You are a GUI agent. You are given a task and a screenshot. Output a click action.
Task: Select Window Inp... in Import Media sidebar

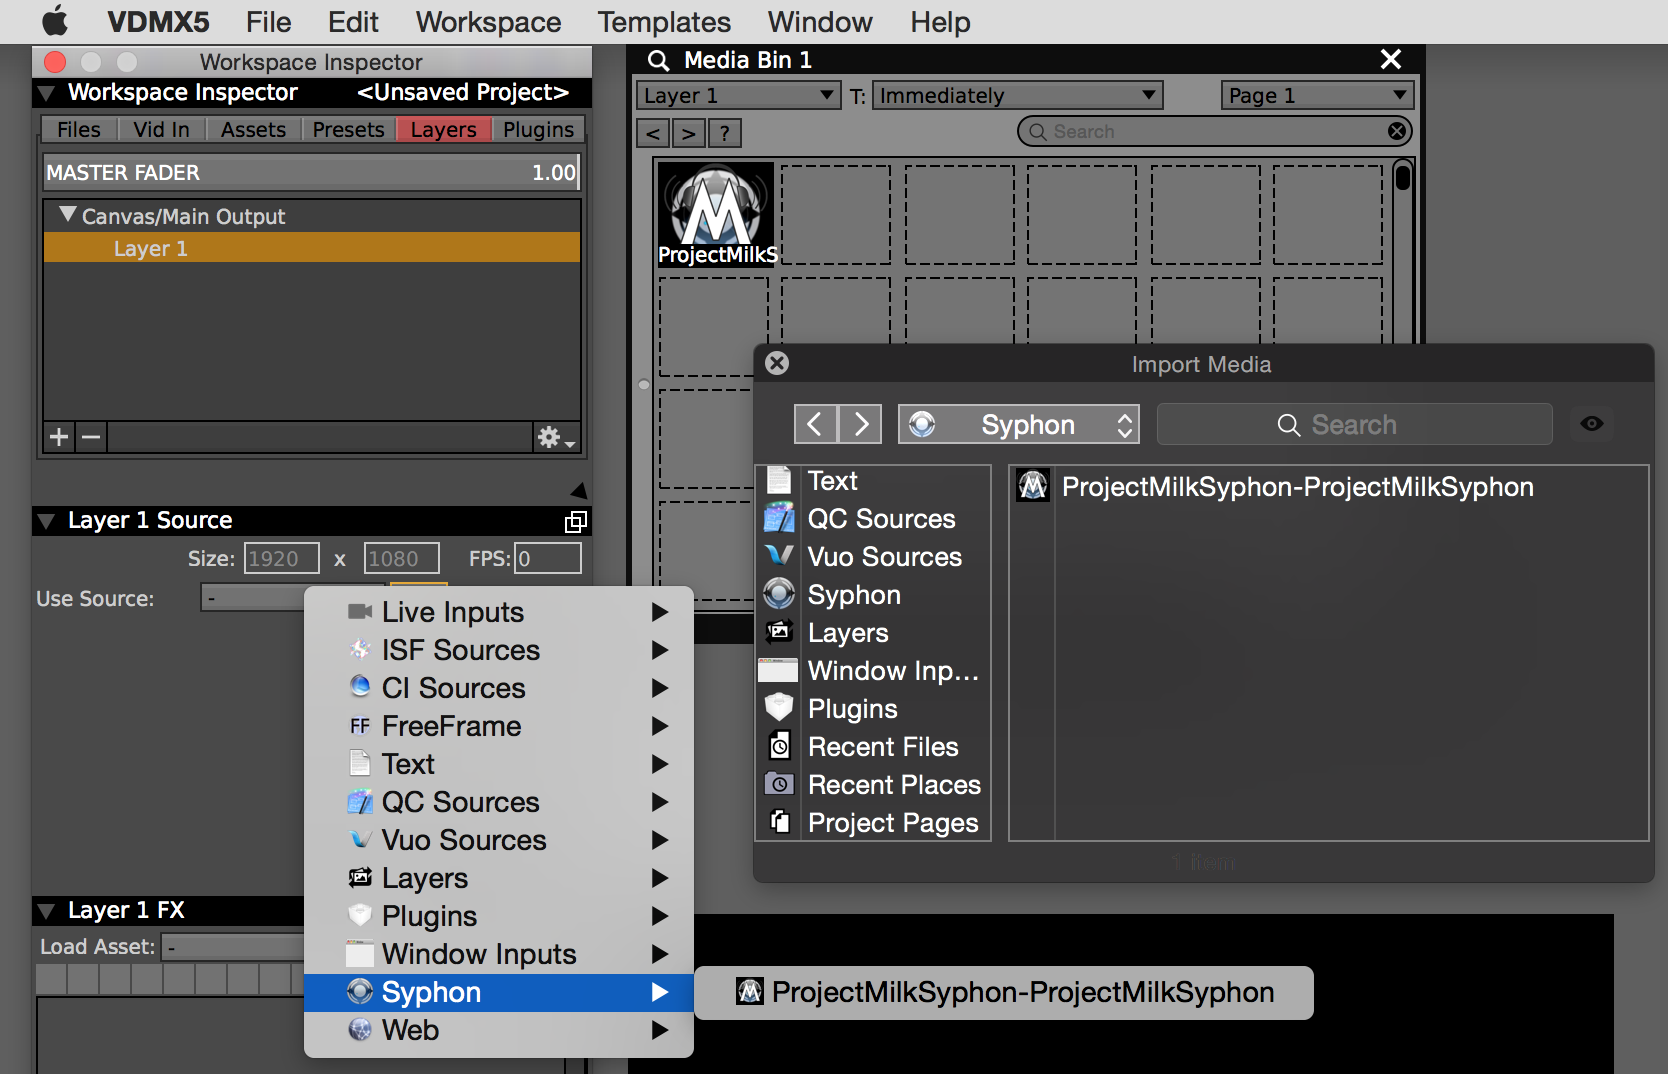pos(873,671)
